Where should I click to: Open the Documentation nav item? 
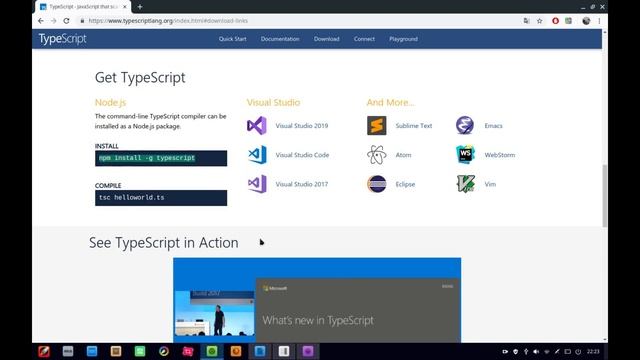coord(280,39)
